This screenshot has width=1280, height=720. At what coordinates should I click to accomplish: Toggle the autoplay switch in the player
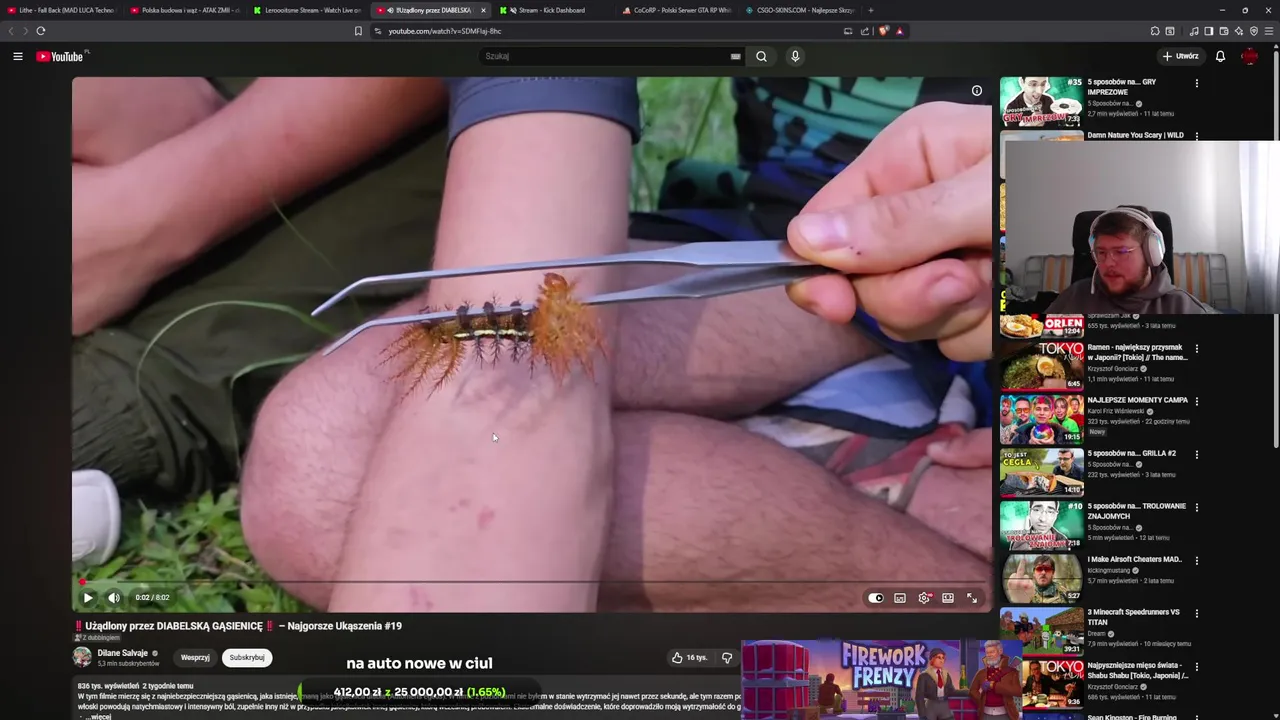876,598
